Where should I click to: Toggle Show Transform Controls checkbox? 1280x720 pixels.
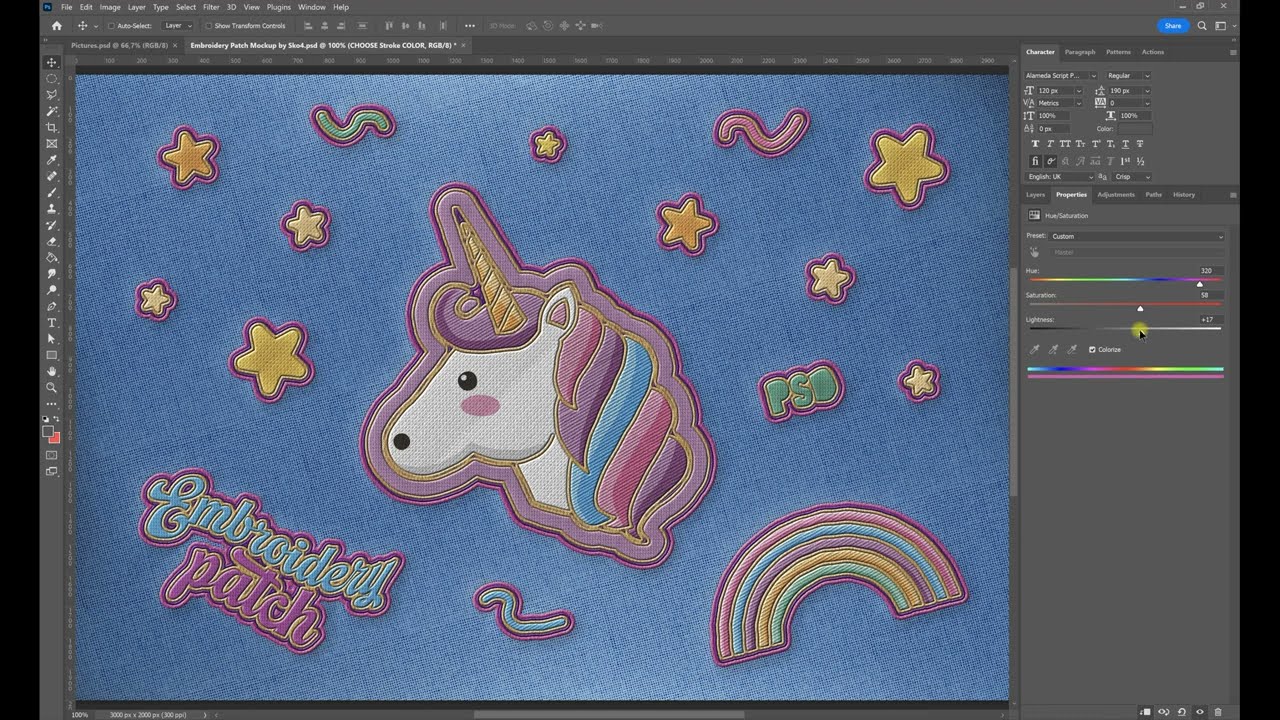tap(208, 26)
